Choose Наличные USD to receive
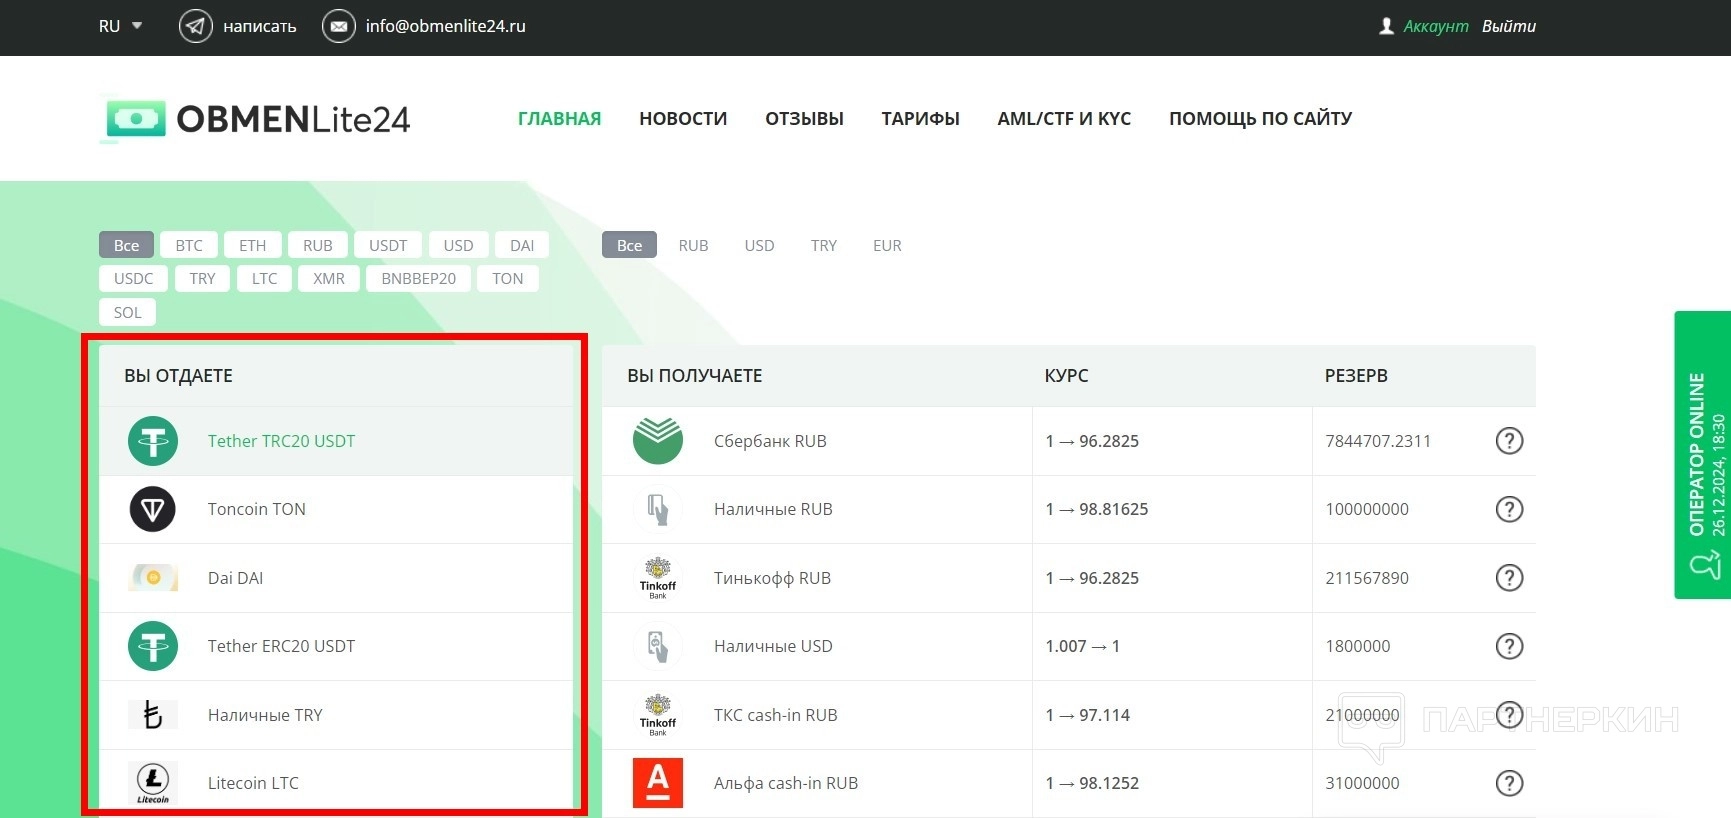The image size is (1731, 818). pyautogui.click(x=1069, y=646)
